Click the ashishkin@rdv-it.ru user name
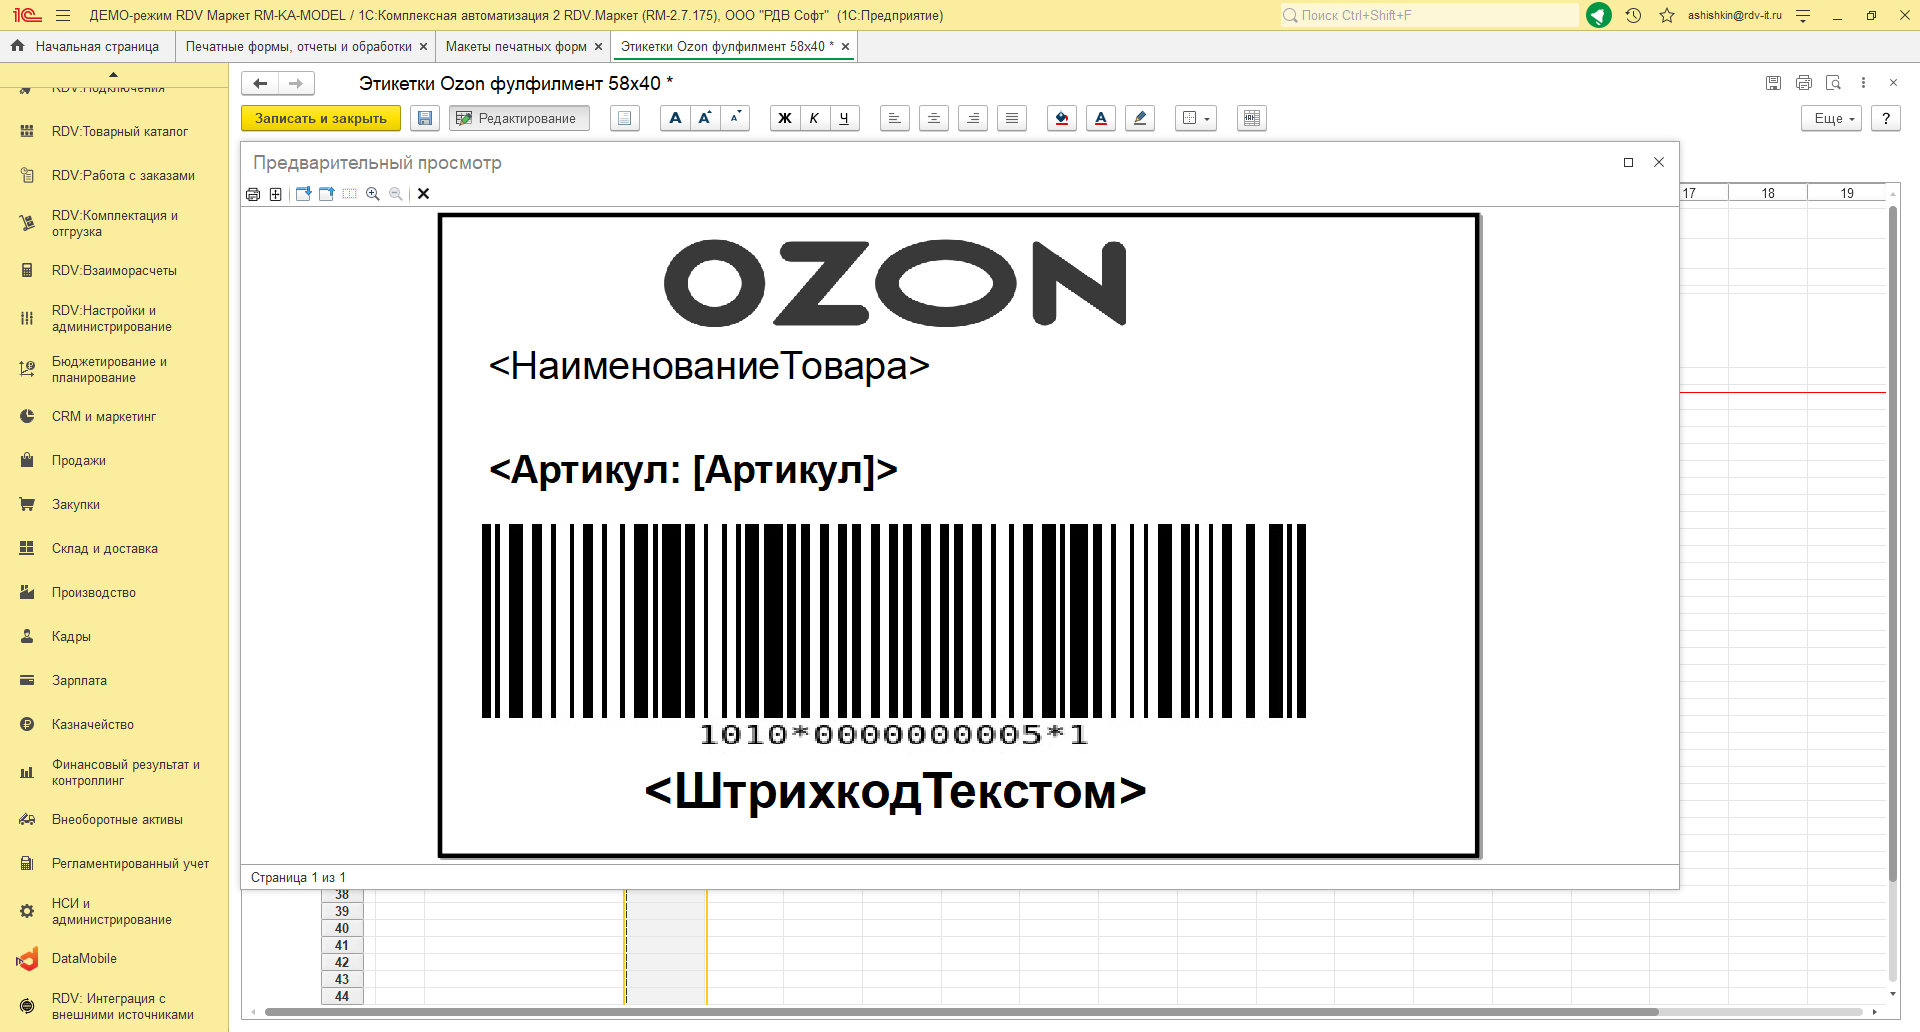The width and height of the screenshot is (1920, 1032). pyautogui.click(x=1735, y=15)
